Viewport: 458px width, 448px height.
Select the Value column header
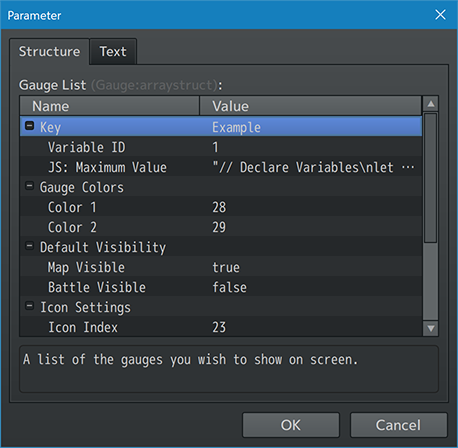coord(311,106)
